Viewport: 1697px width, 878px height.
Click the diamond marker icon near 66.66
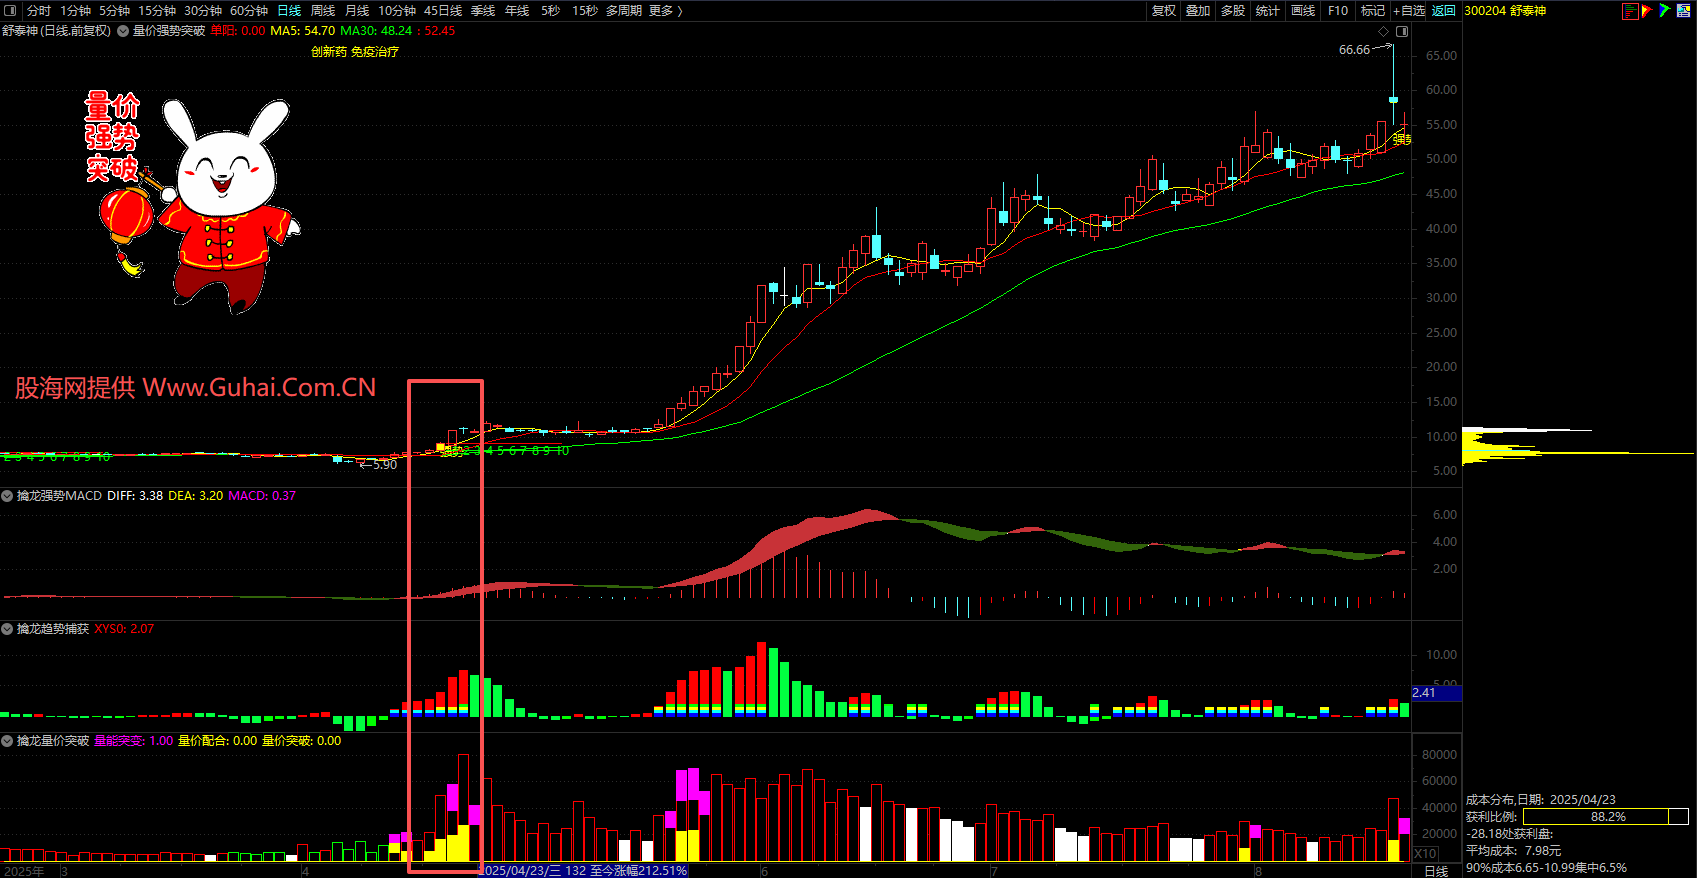(x=1384, y=31)
